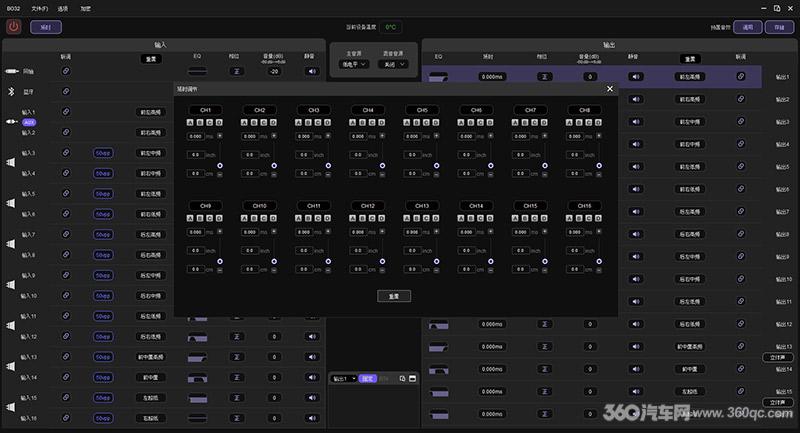This screenshot has width=800, height=433.
Task: Click link icon in the coaxial input row
Action: coord(66,71)
